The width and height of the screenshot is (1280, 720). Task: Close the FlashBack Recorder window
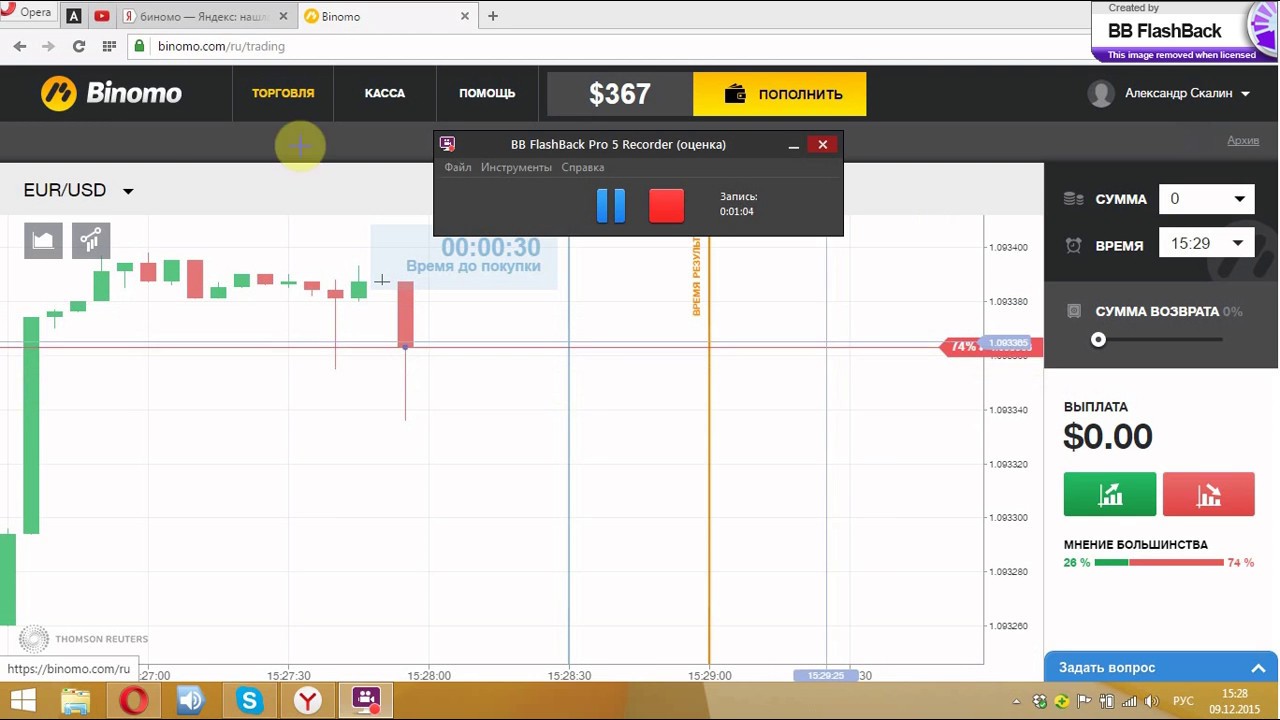[x=823, y=144]
